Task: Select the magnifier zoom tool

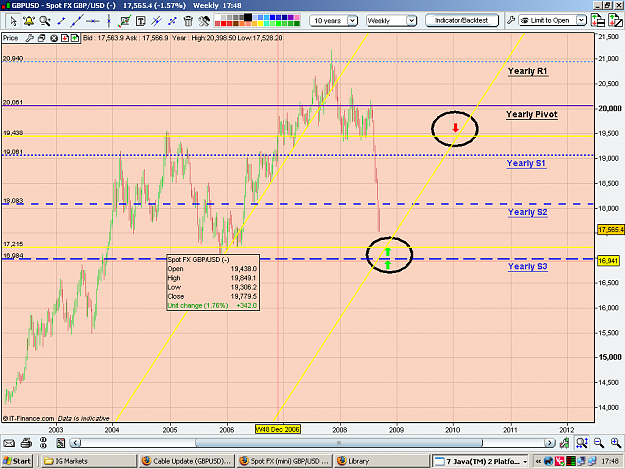Action: [x=45, y=20]
